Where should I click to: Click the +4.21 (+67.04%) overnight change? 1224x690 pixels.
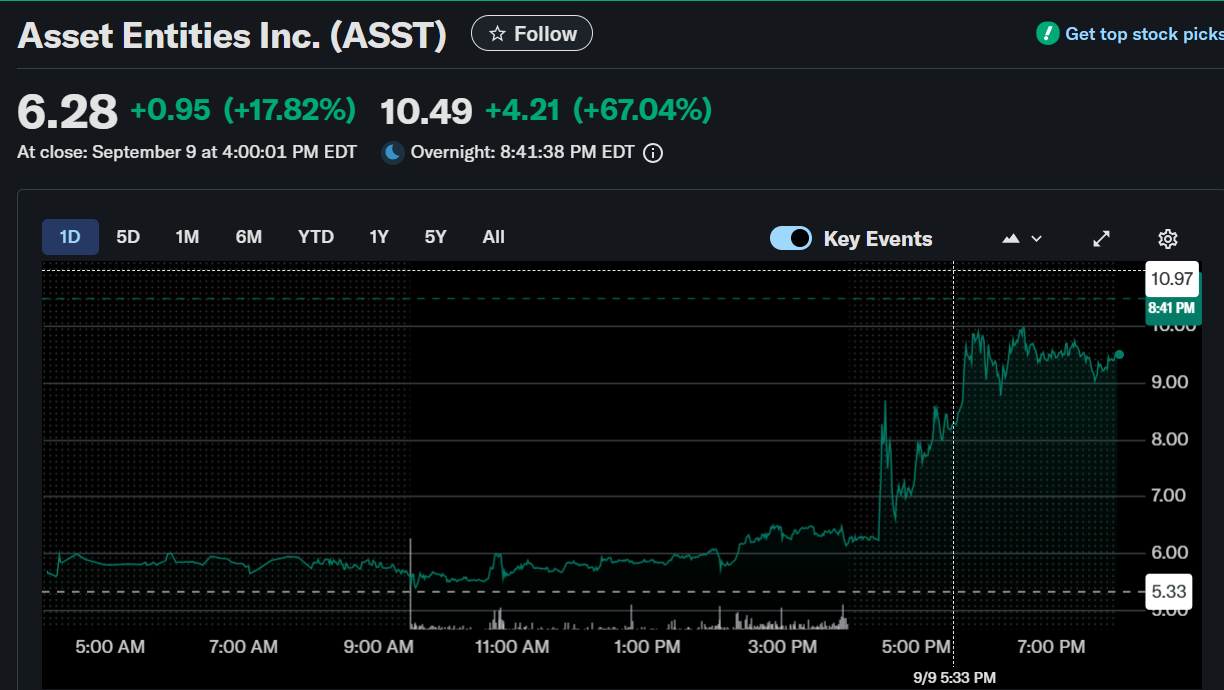tap(598, 110)
